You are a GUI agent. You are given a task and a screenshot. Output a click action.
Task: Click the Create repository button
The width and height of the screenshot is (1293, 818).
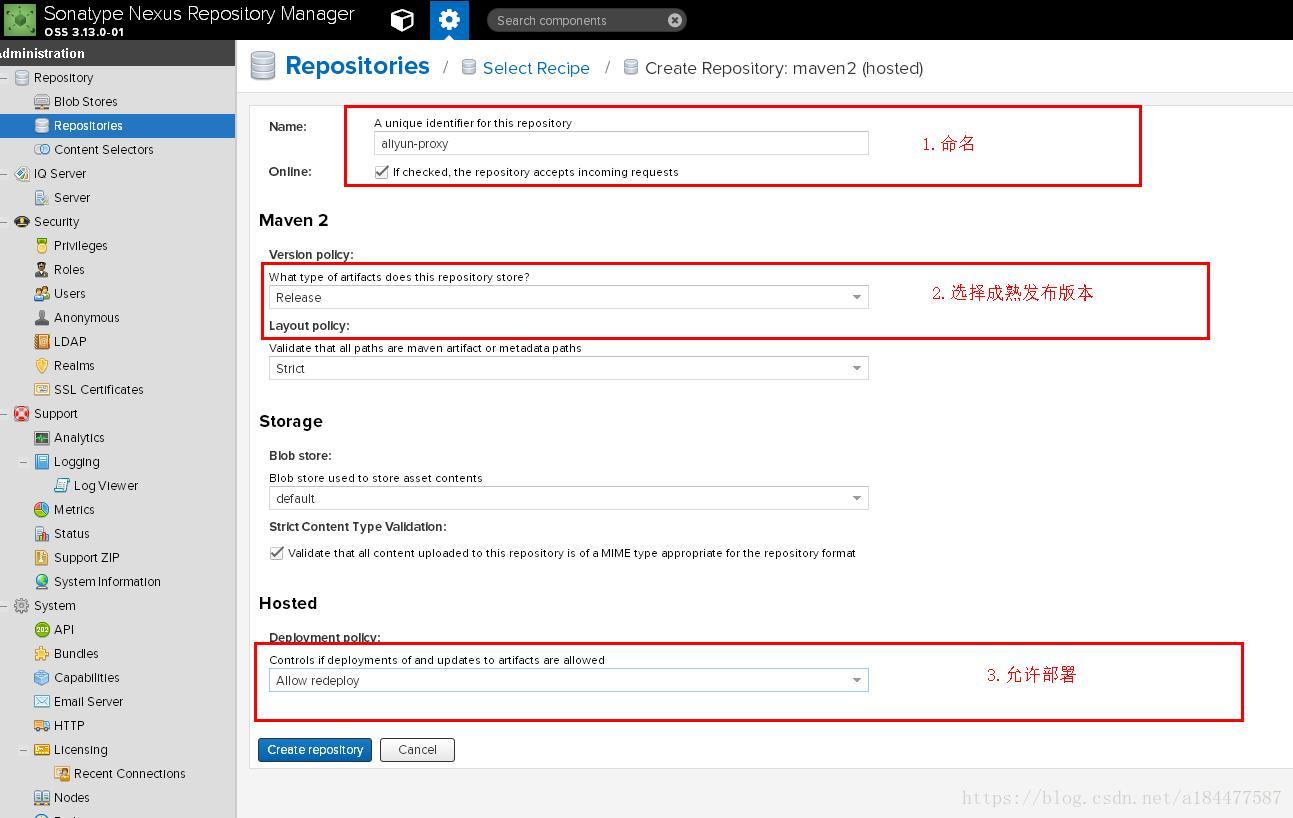(315, 750)
